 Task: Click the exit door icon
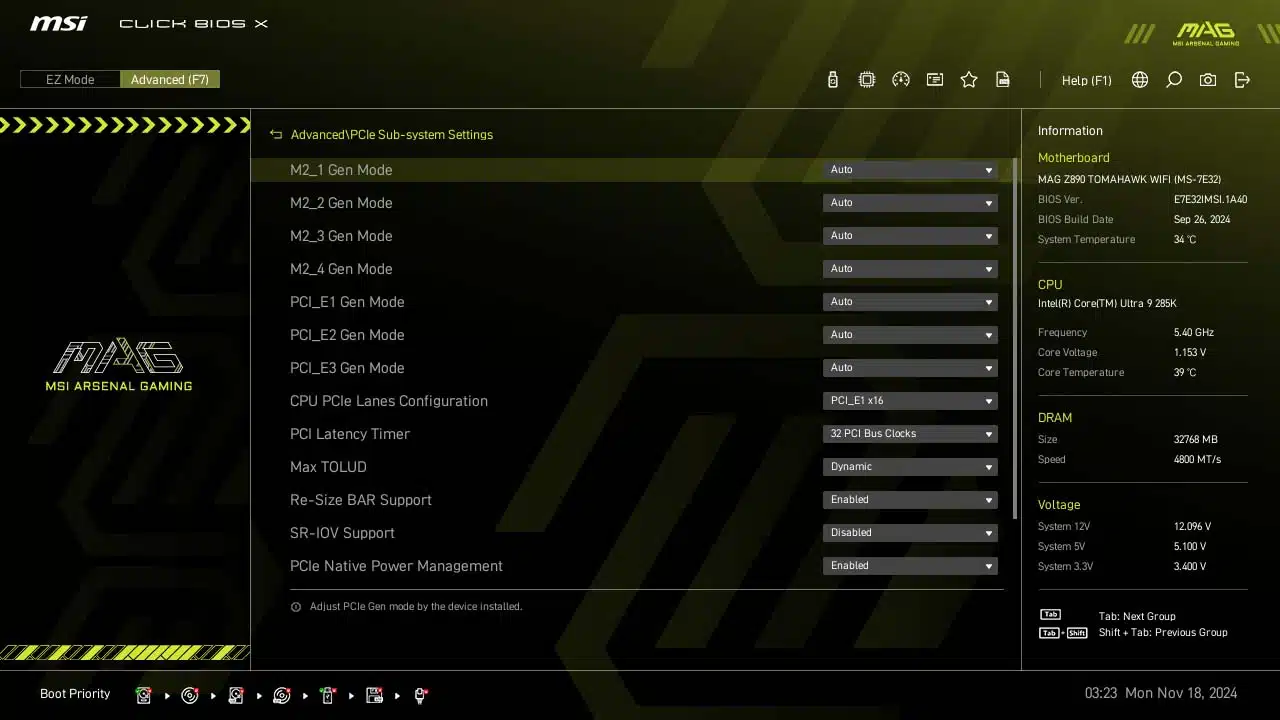click(x=1242, y=80)
